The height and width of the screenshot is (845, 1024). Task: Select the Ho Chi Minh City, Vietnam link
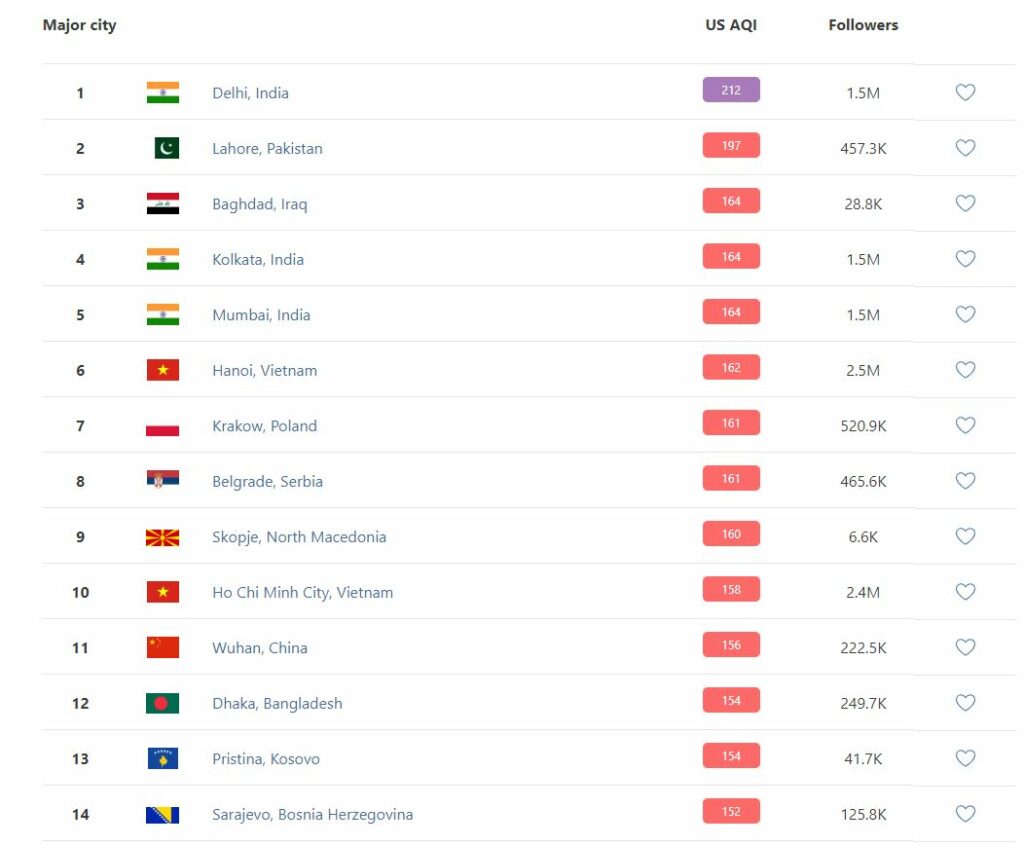302,592
